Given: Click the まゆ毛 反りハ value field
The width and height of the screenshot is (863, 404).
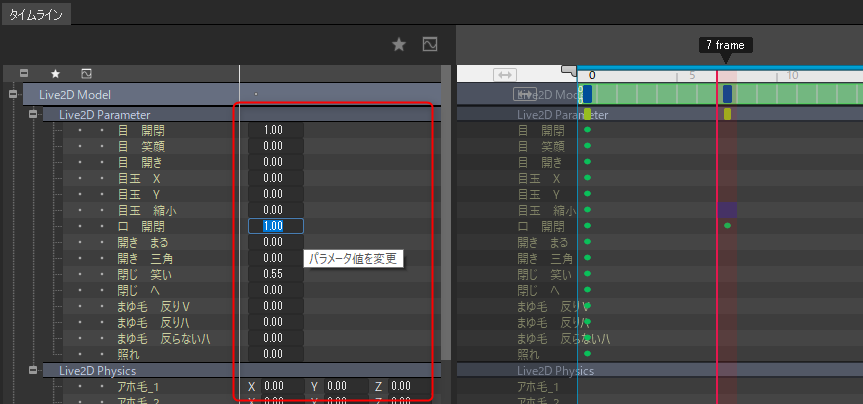Looking at the screenshot, I should [x=276, y=322].
